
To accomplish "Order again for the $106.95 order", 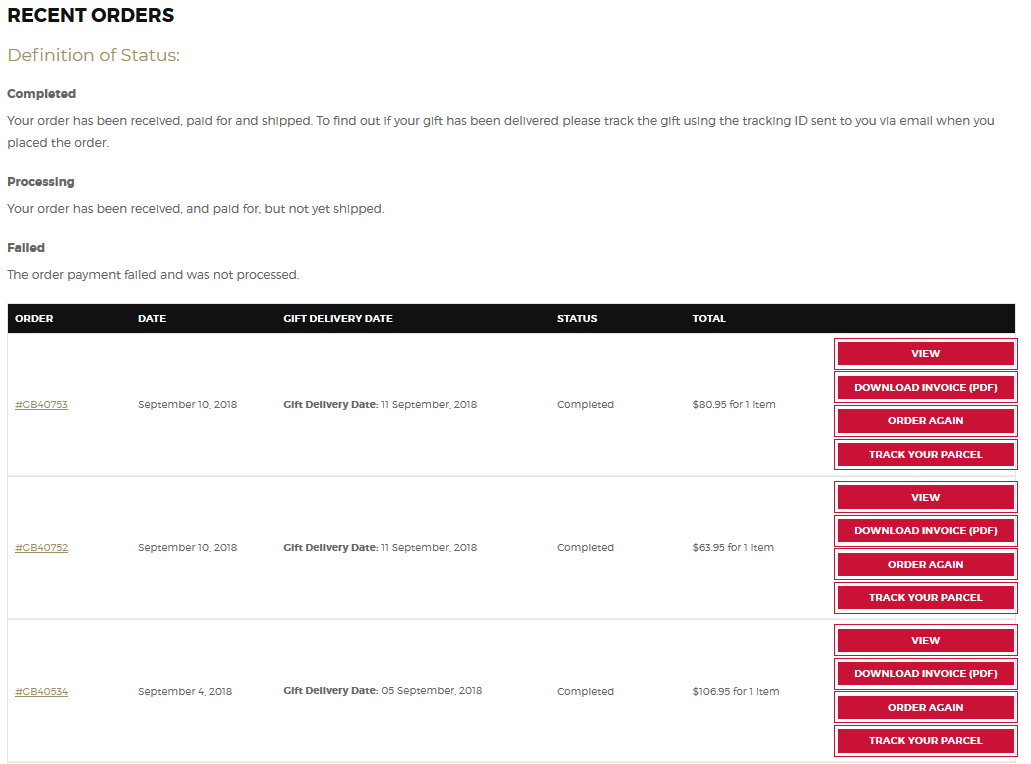I will pyautogui.click(x=925, y=707).
